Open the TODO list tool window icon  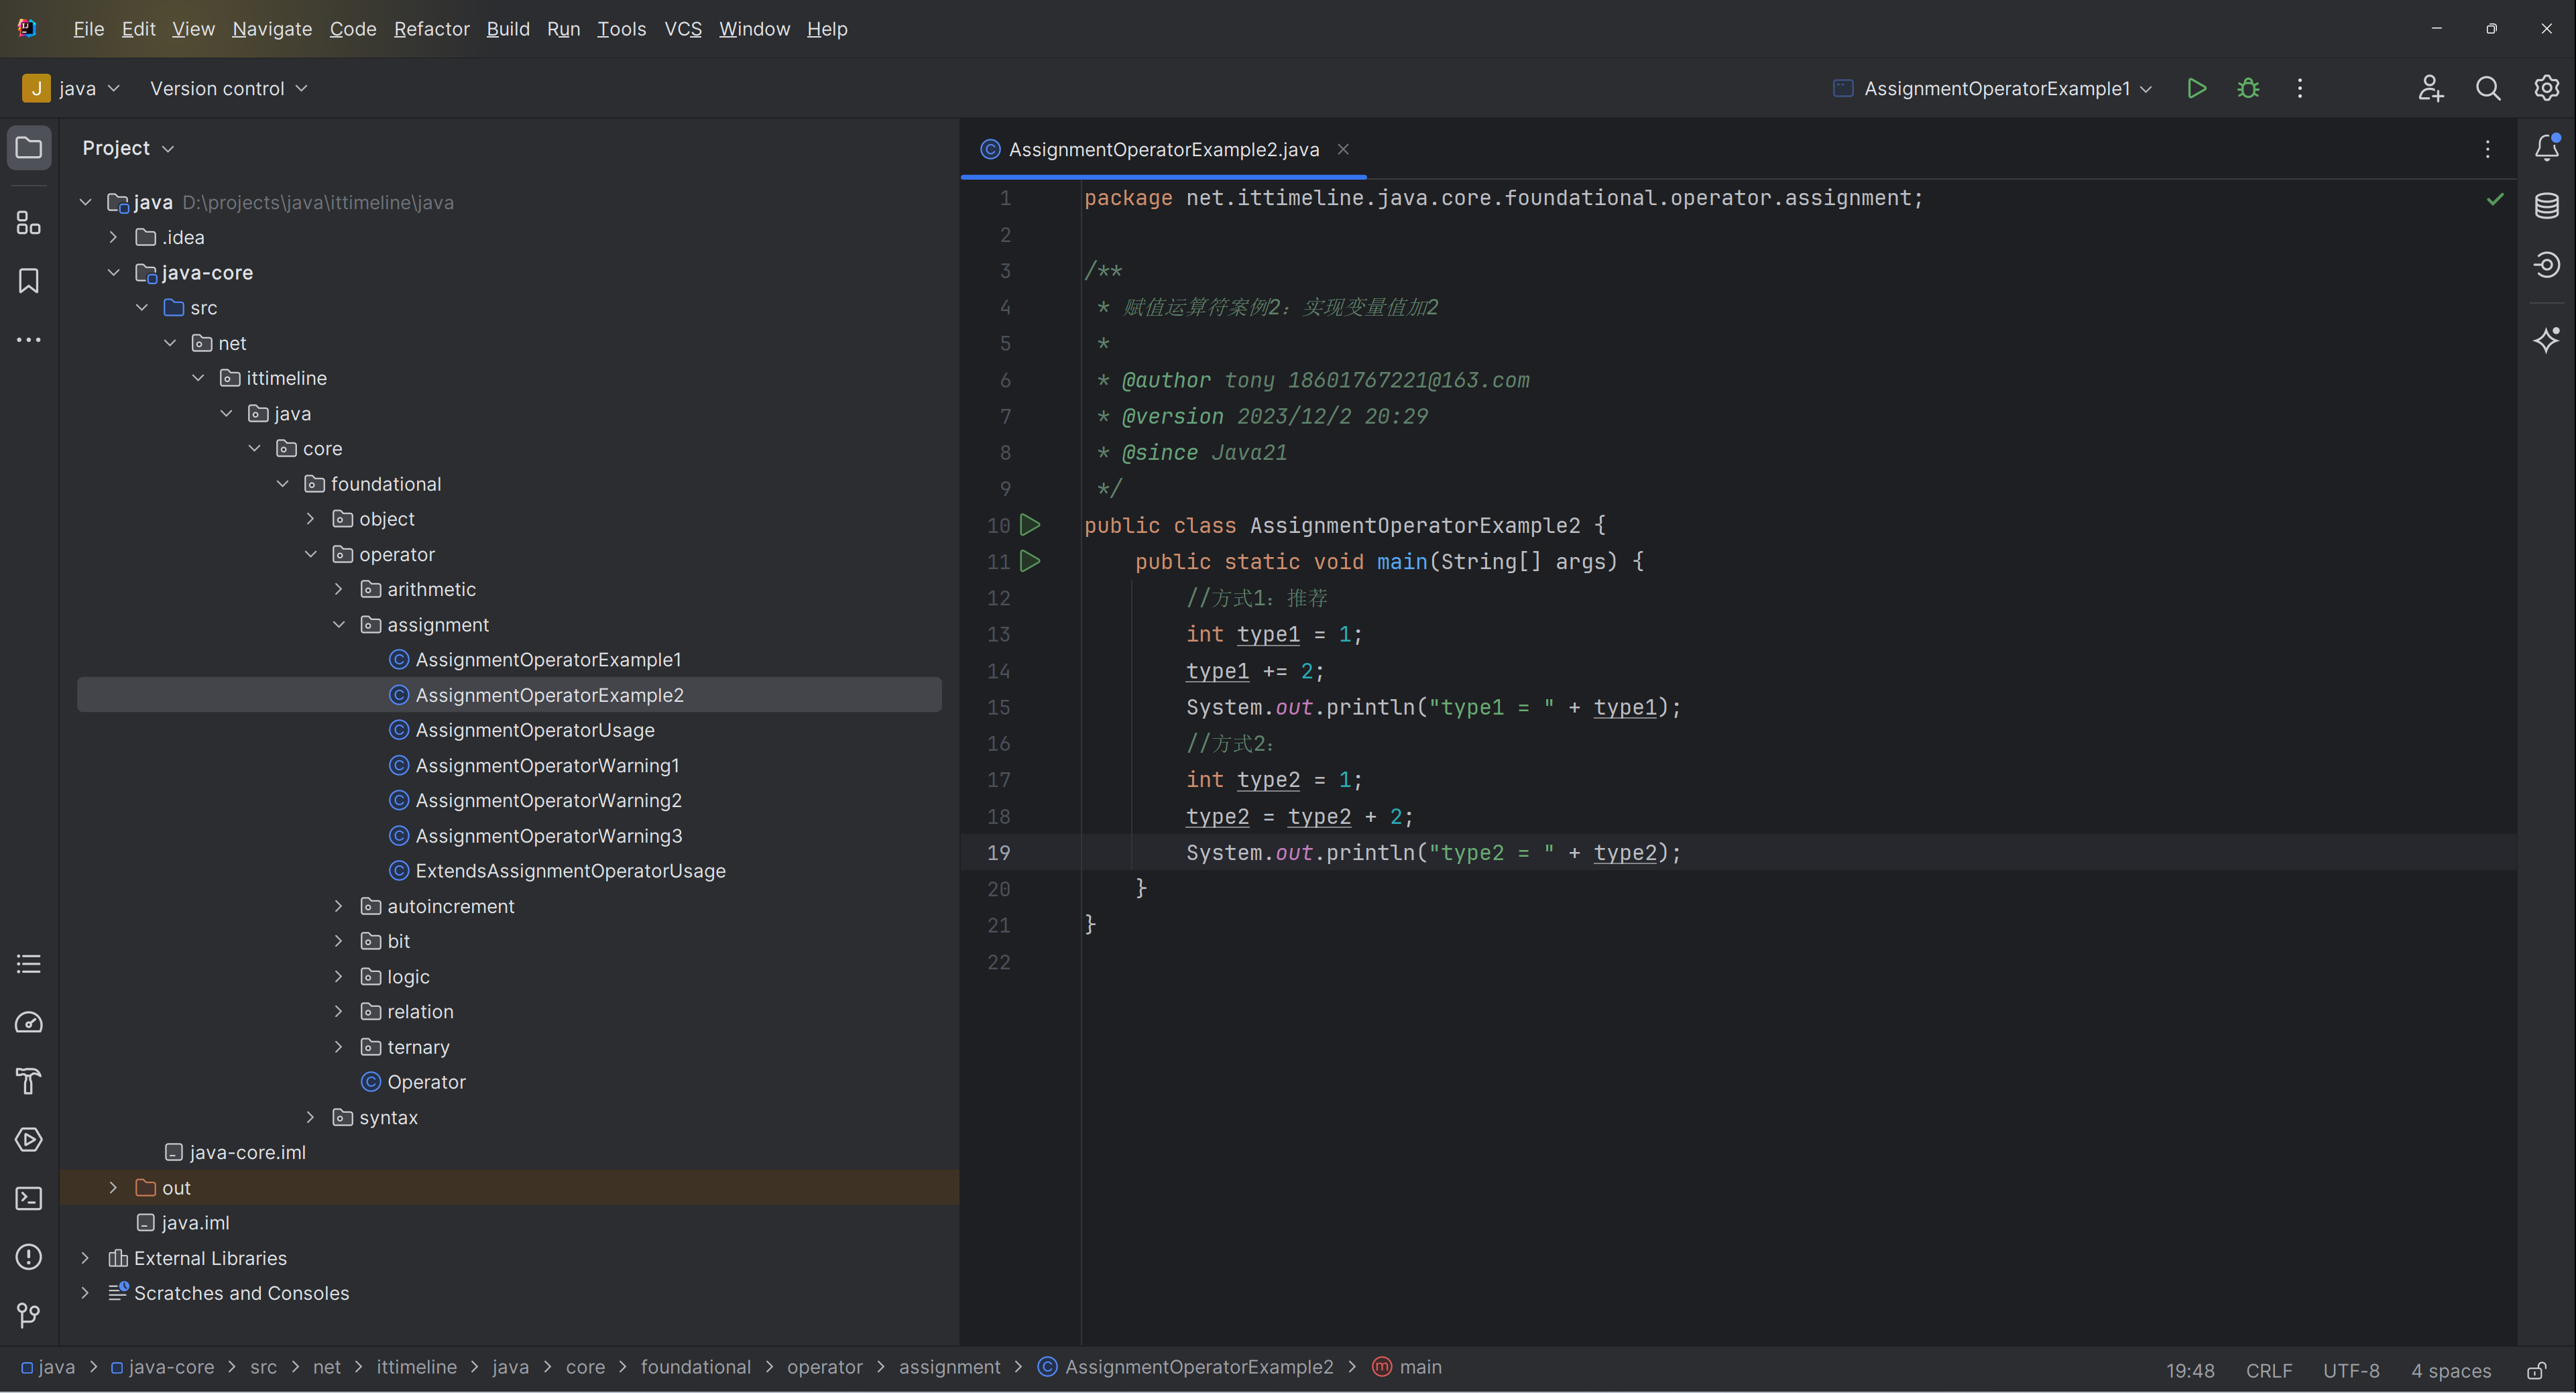click(x=29, y=964)
